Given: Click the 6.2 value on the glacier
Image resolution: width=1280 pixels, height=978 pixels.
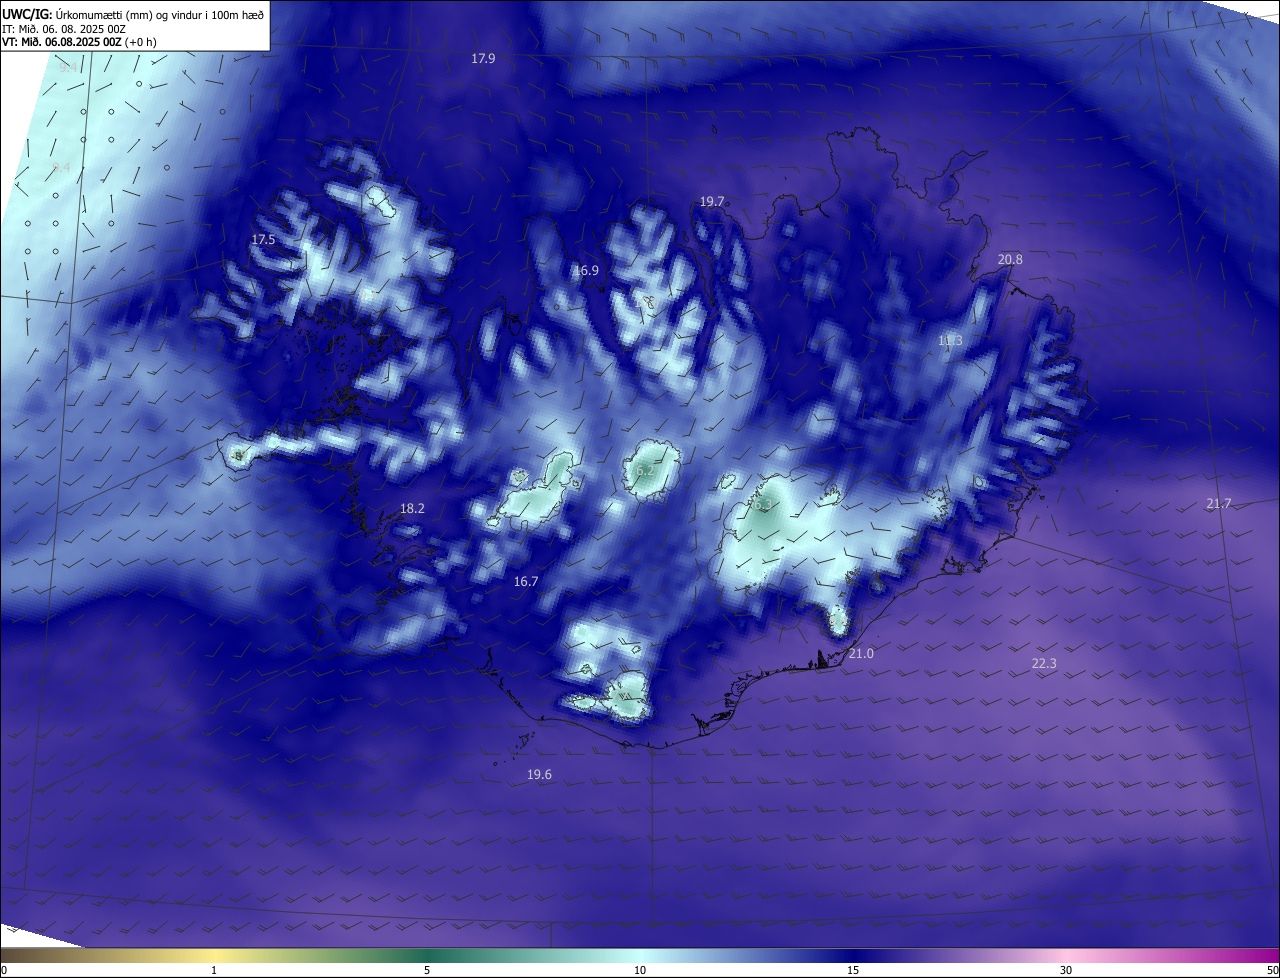Looking at the screenshot, I should [x=645, y=470].
